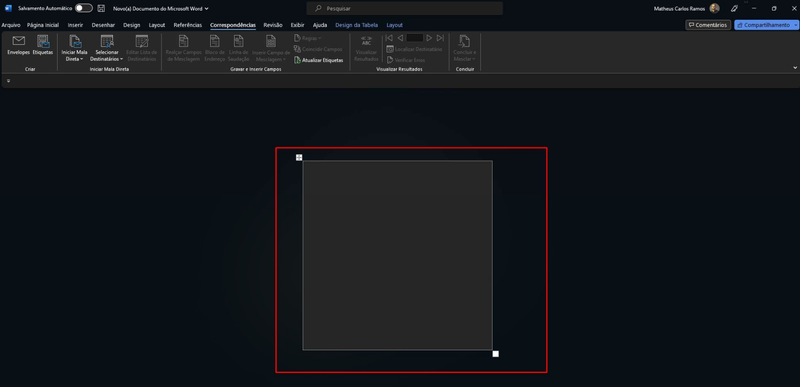Open Compartilhamento dropdown arrow
Viewport: 800px width, 387px height.
(795, 25)
